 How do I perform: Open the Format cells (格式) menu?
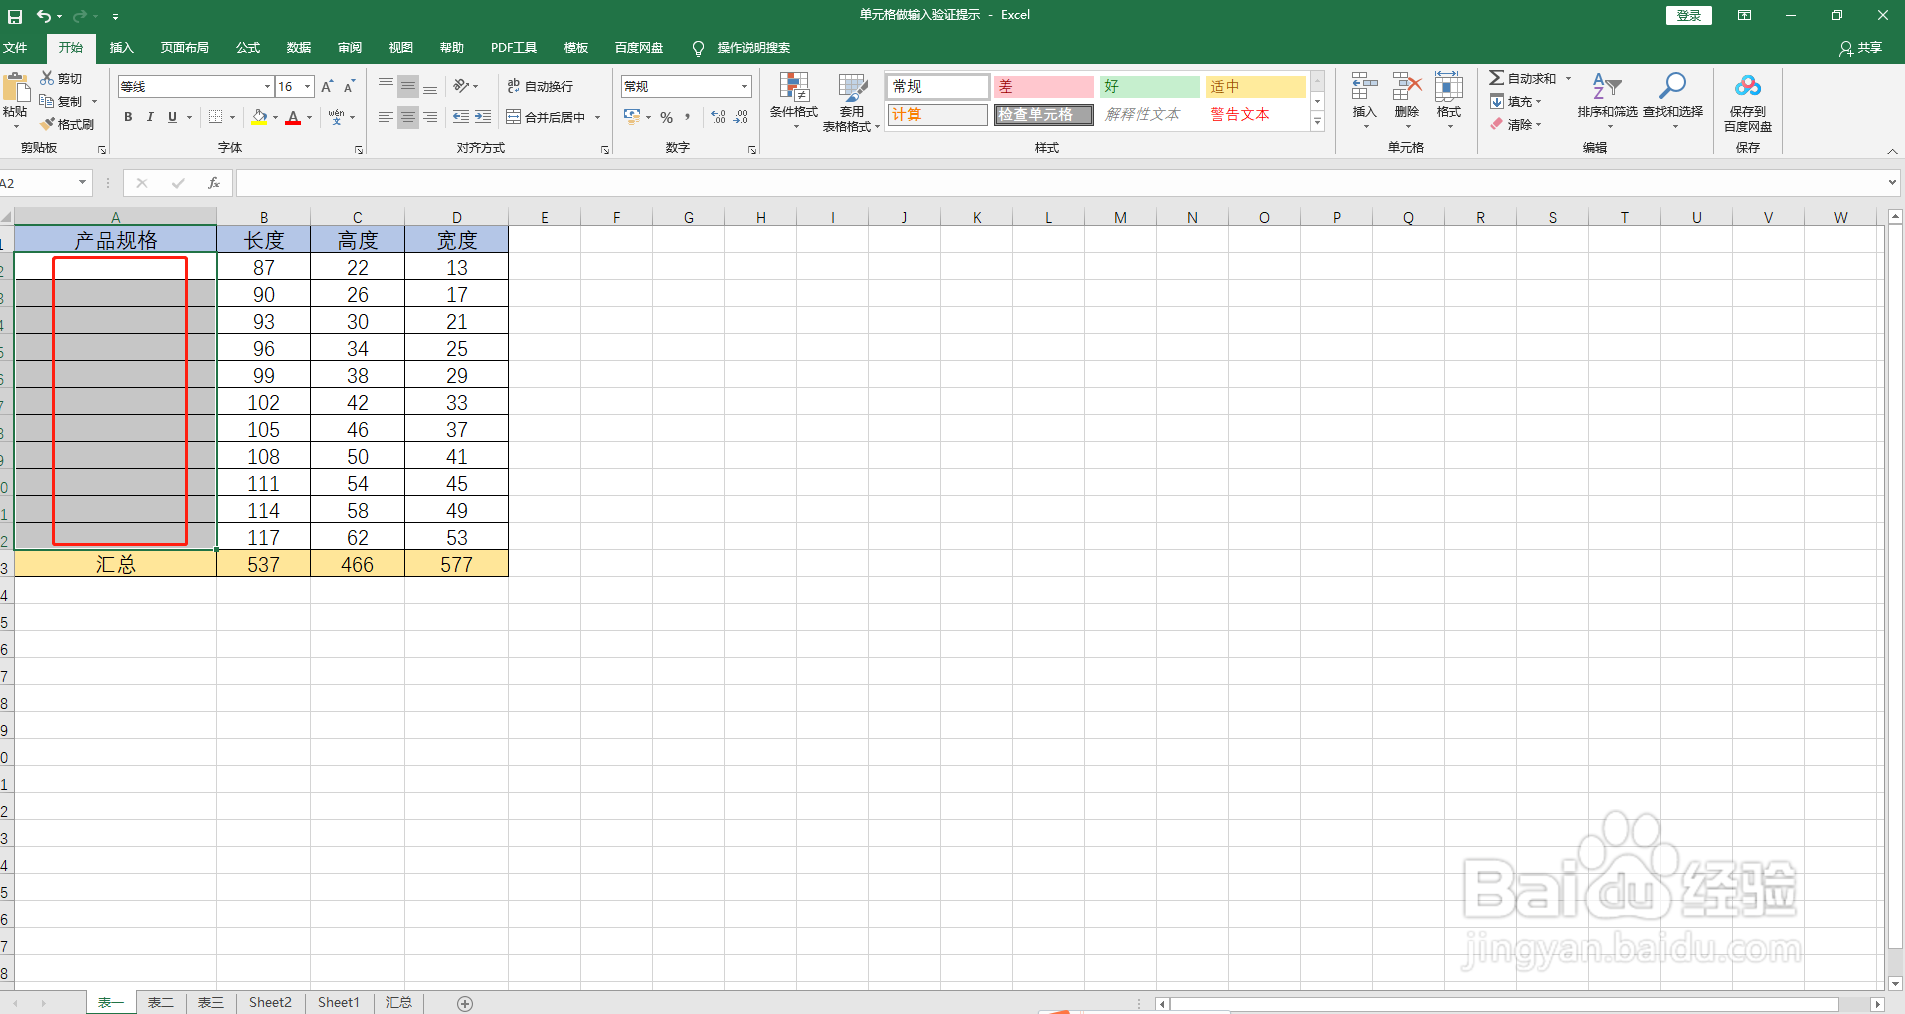coord(1449,100)
